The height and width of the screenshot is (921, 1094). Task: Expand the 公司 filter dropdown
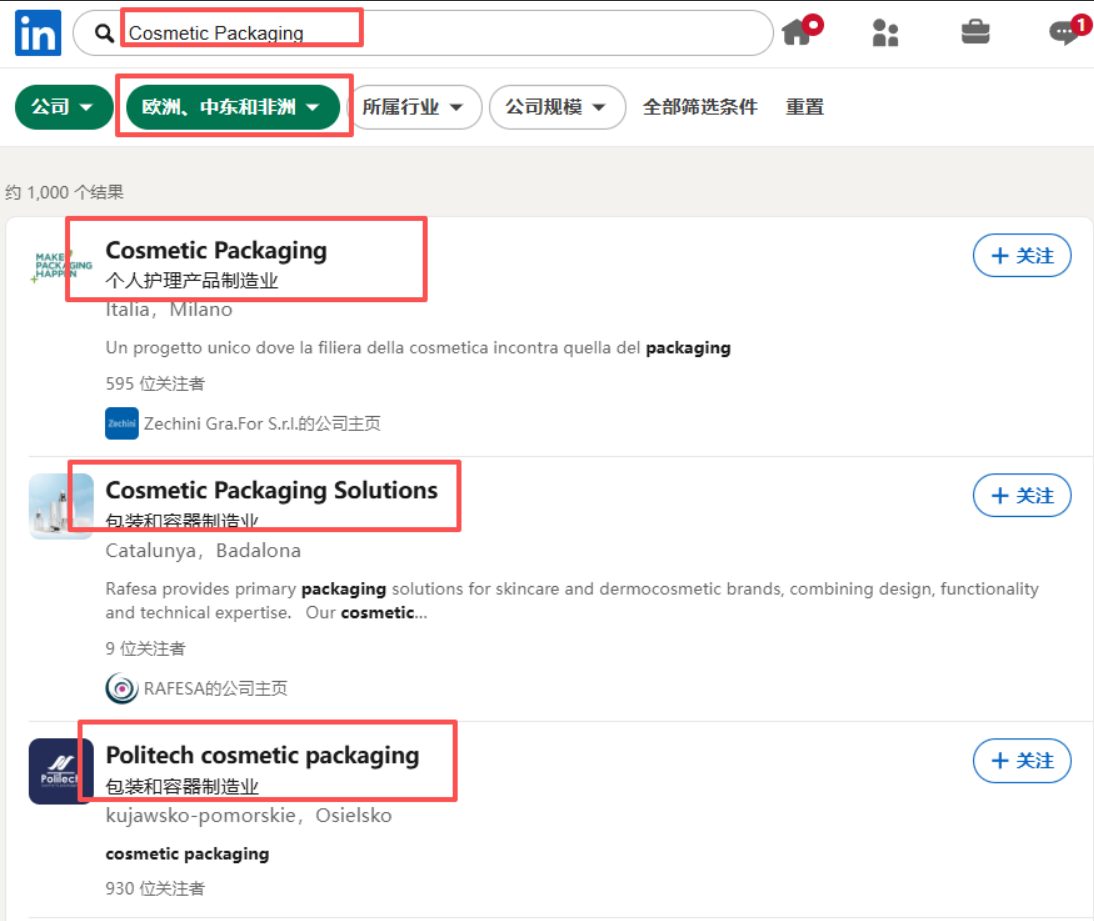click(63, 107)
